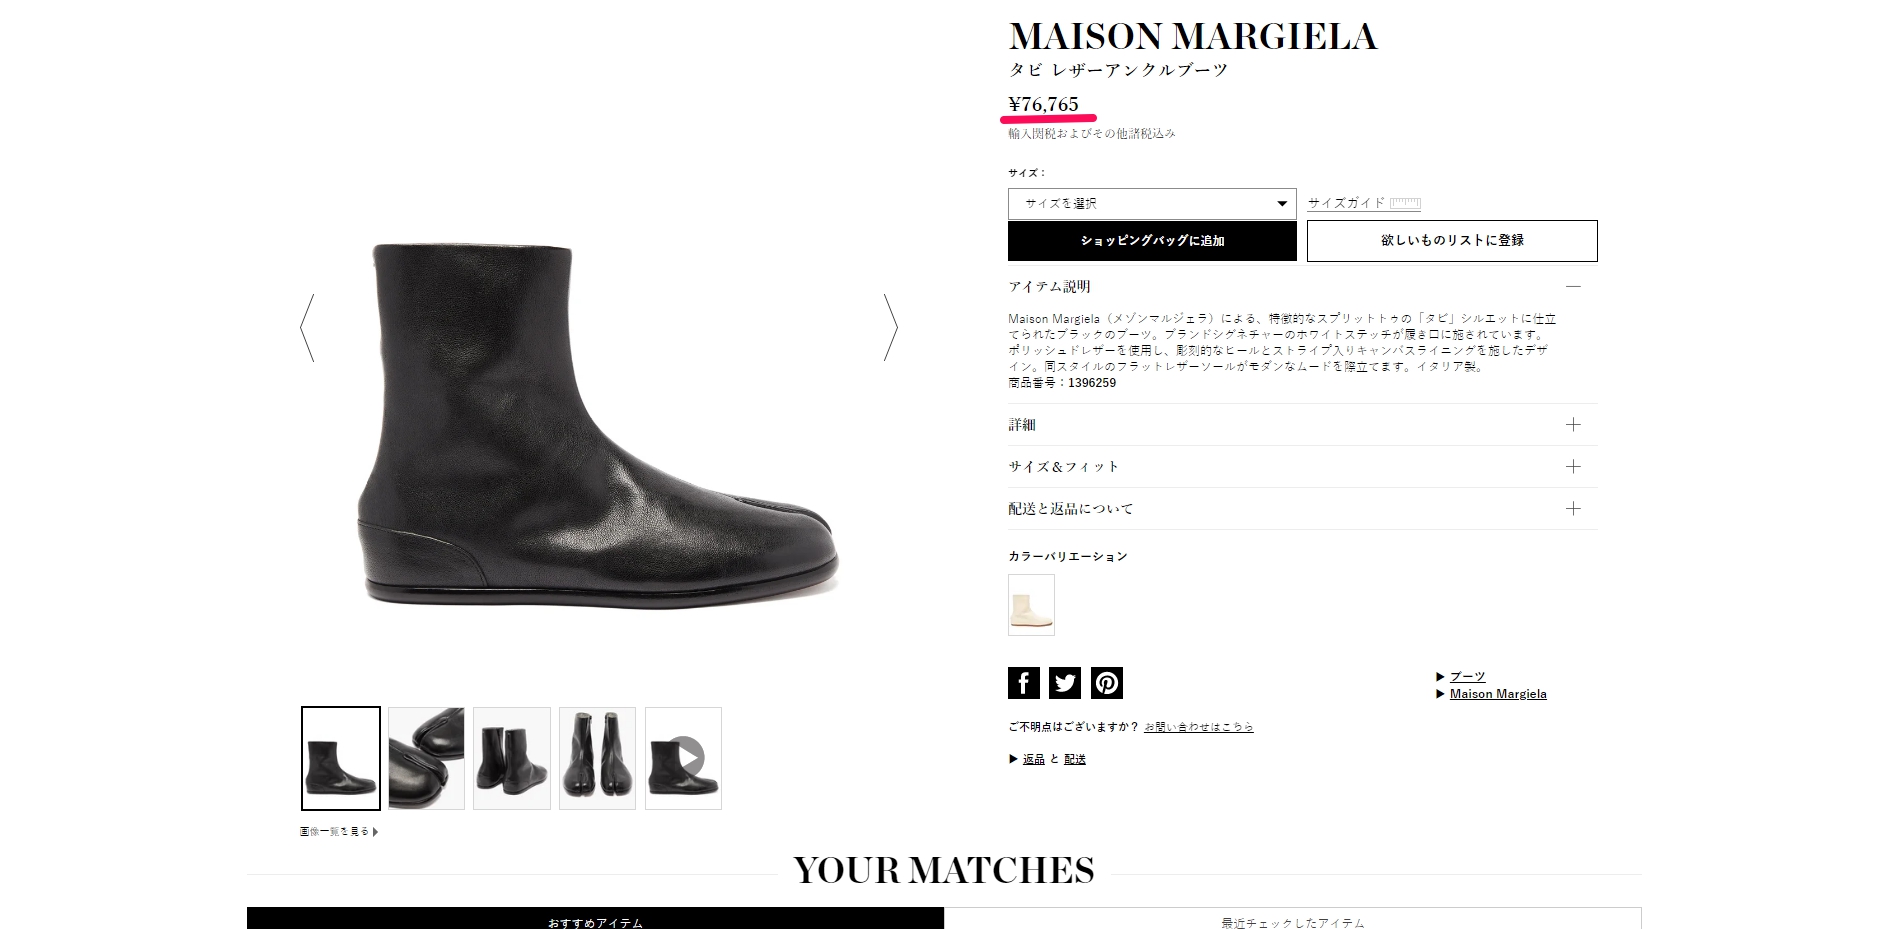The image size is (1898, 929).
Task: Pin the product to Pinterest
Action: tap(1107, 683)
